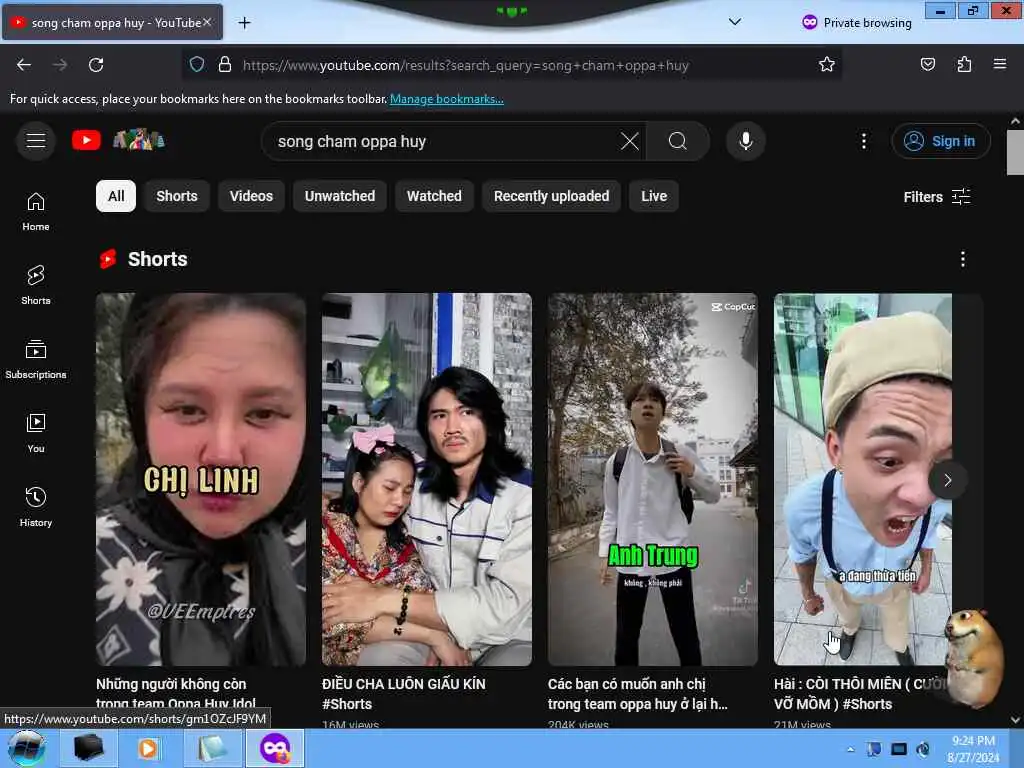Click the page vertical scrollbar thumb
The width and height of the screenshot is (1024, 768).
[x=1015, y=152]
